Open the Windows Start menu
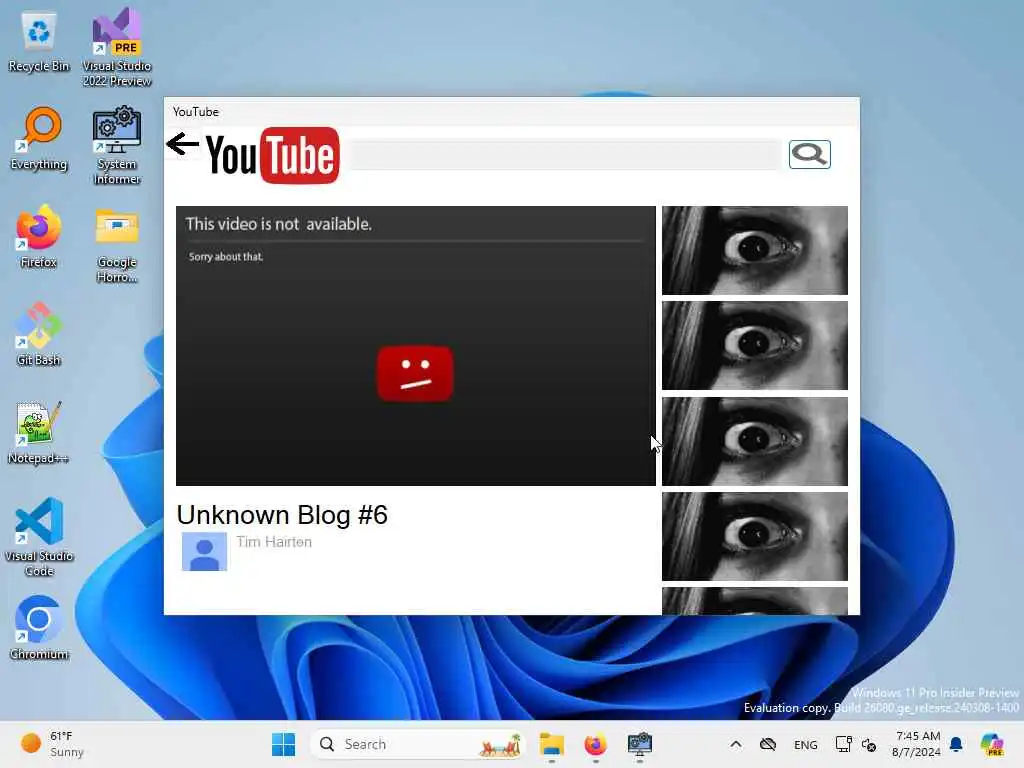 (x=283, y=744)
